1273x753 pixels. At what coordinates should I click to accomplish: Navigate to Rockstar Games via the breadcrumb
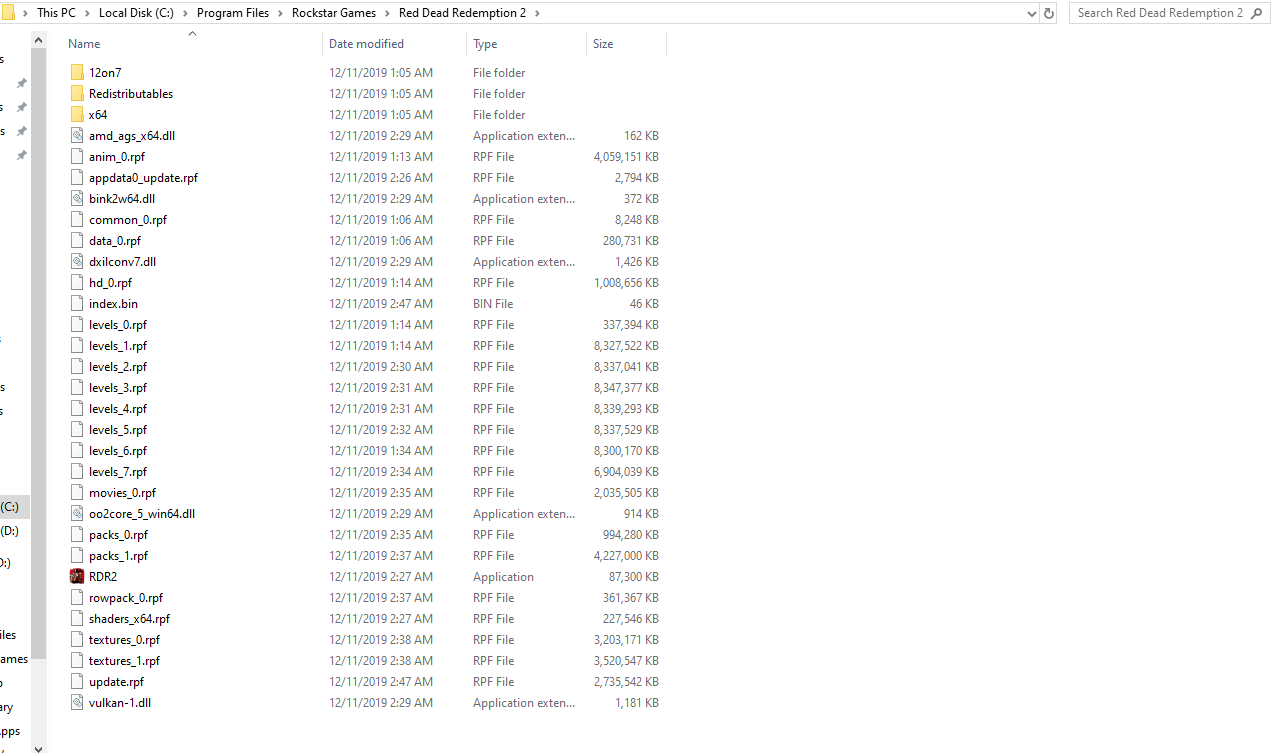334,13
